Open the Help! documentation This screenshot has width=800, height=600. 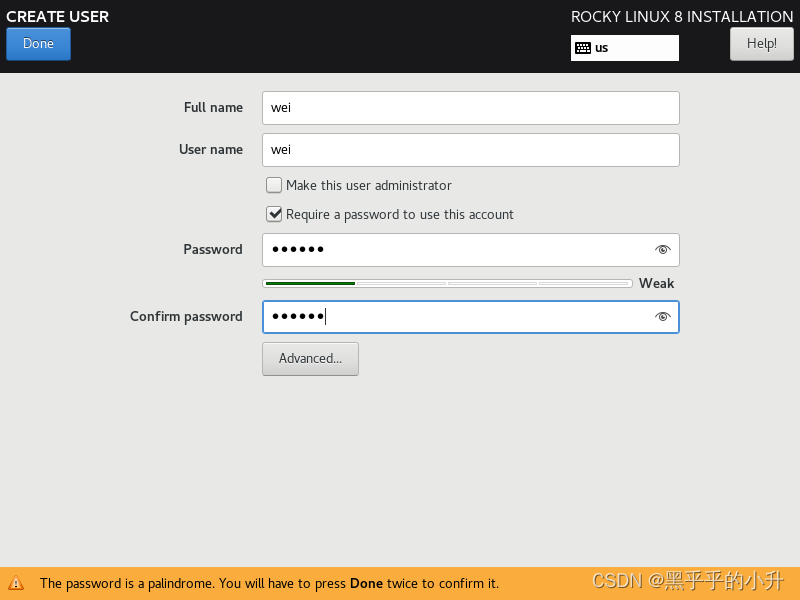click(x=762, y=44)
